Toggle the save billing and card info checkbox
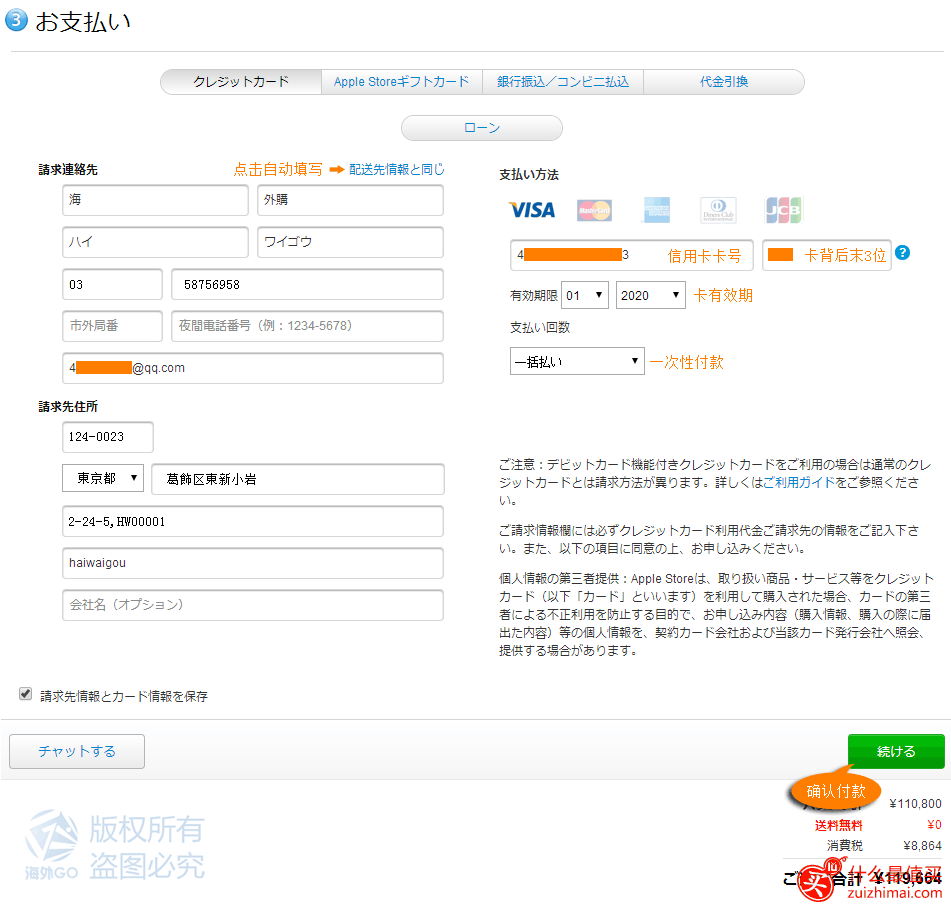951x907 pixels. pyautogui.click(x=25, y=693)
